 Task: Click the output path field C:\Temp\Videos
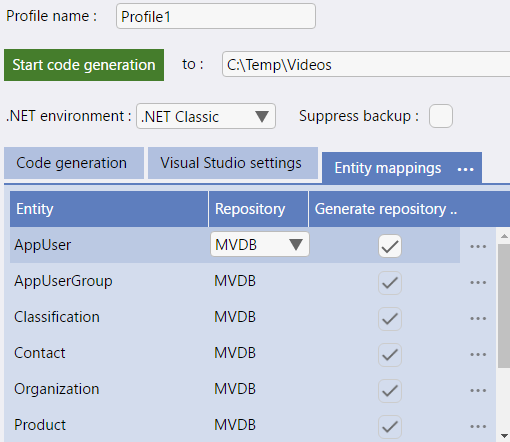pyautogui.click(x=366, y=64)
